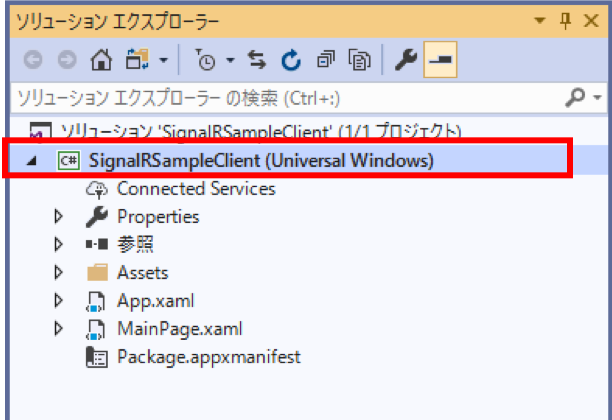Open the views switcher dropdown arrow
This screenshot has width=612, height=420.
click(x=164, y=60)
